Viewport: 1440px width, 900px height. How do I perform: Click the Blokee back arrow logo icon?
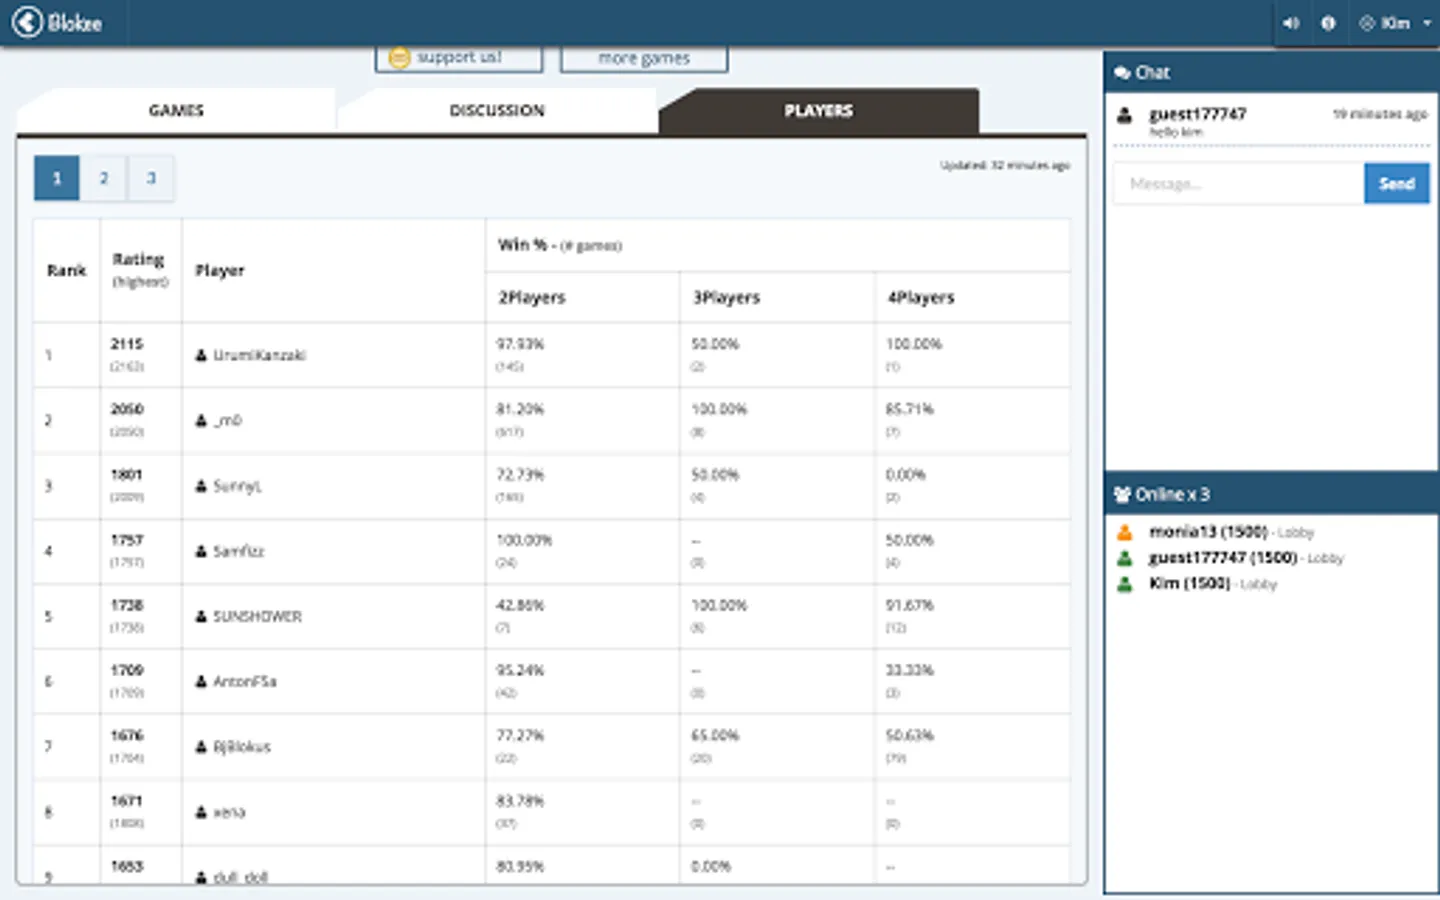tap(28, 22)
